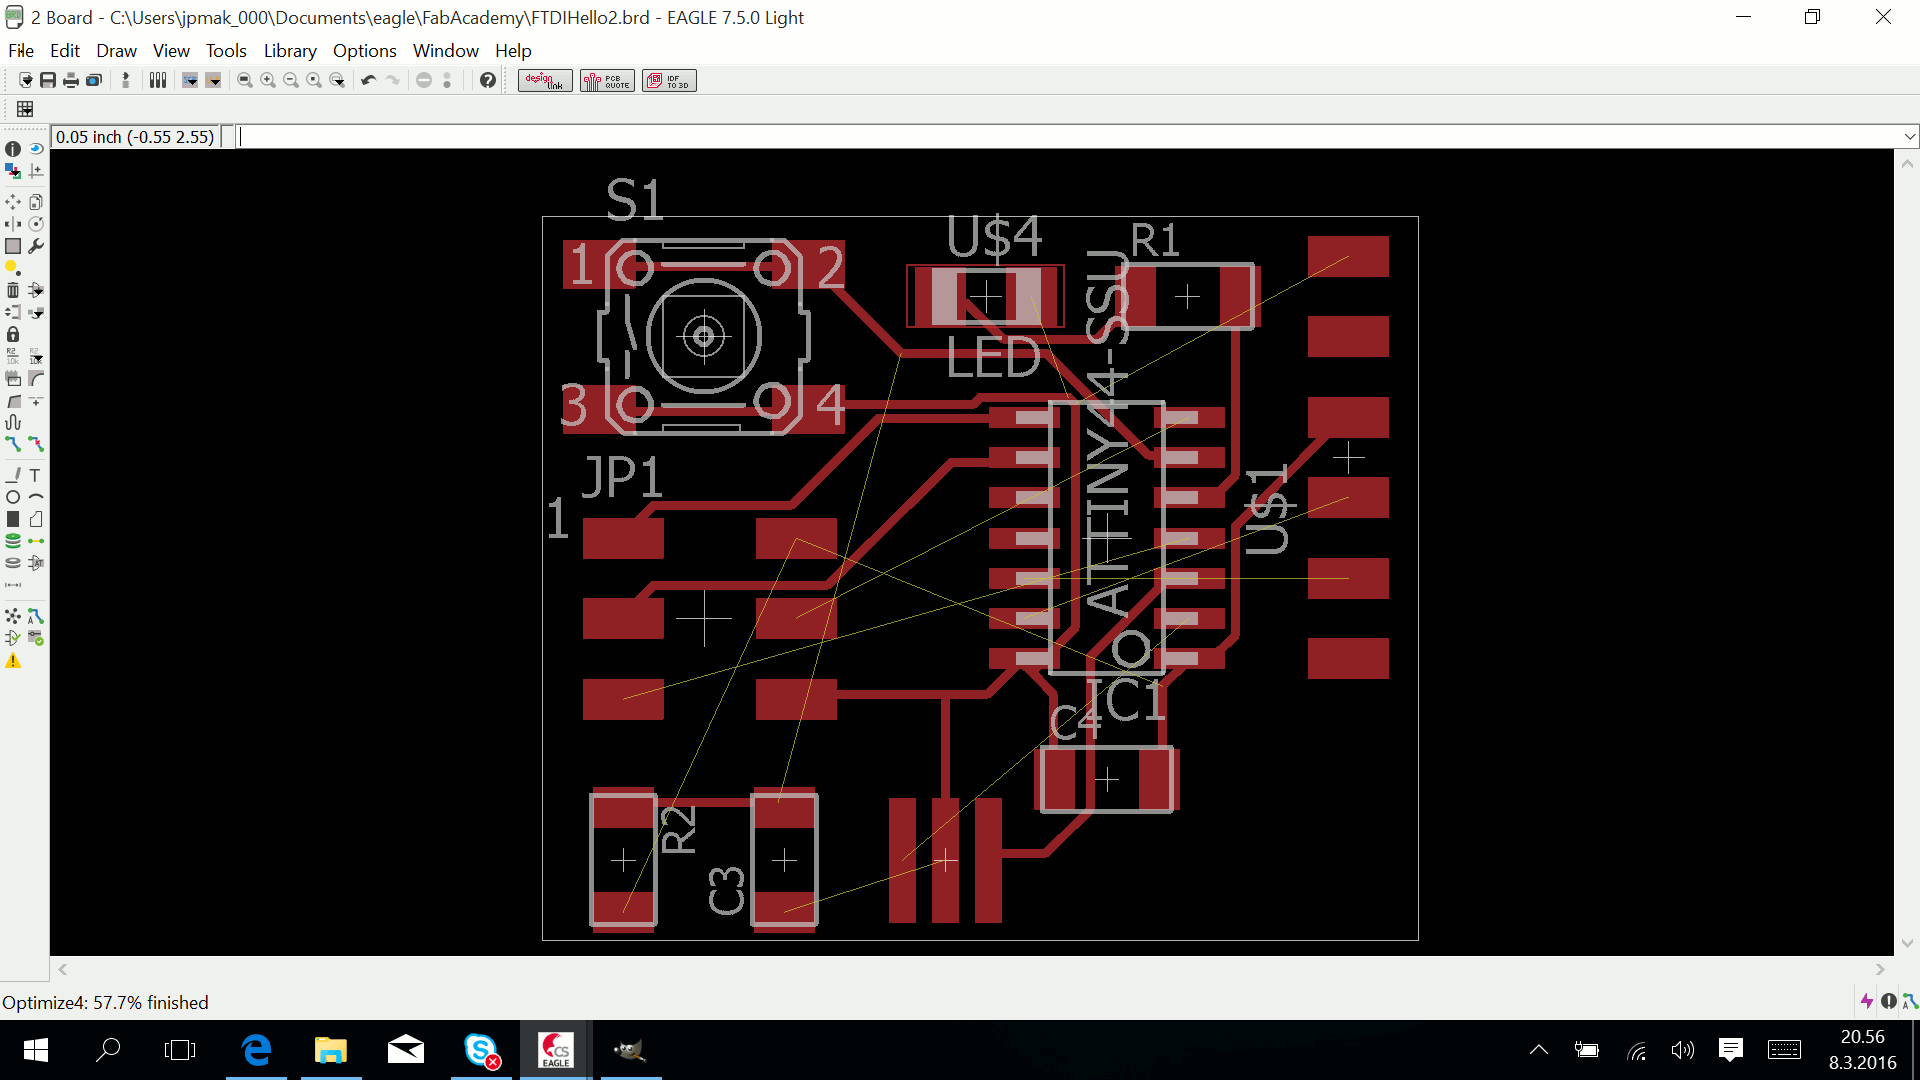1920x1080 pixels.
Task: Select the Miter tool
Action: tap(36, 378)
